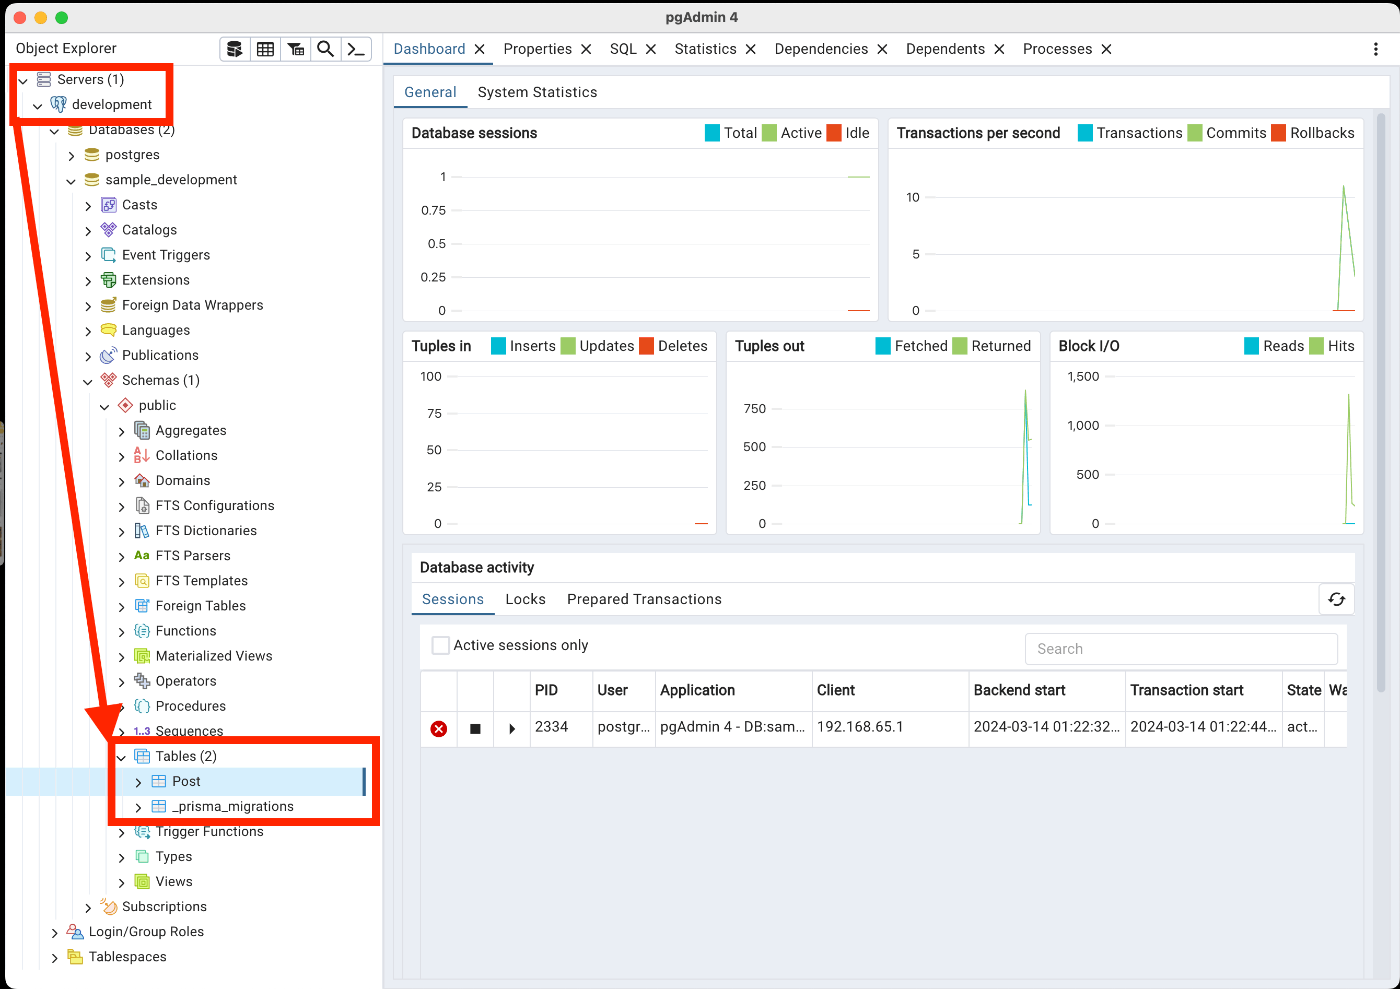Click the Operators node icon

[x=142, y=681]
